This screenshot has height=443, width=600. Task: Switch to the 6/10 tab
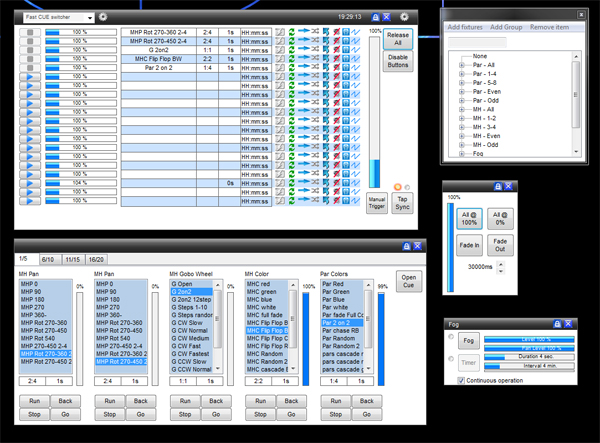pyautogui.click(x=48, y=259)
